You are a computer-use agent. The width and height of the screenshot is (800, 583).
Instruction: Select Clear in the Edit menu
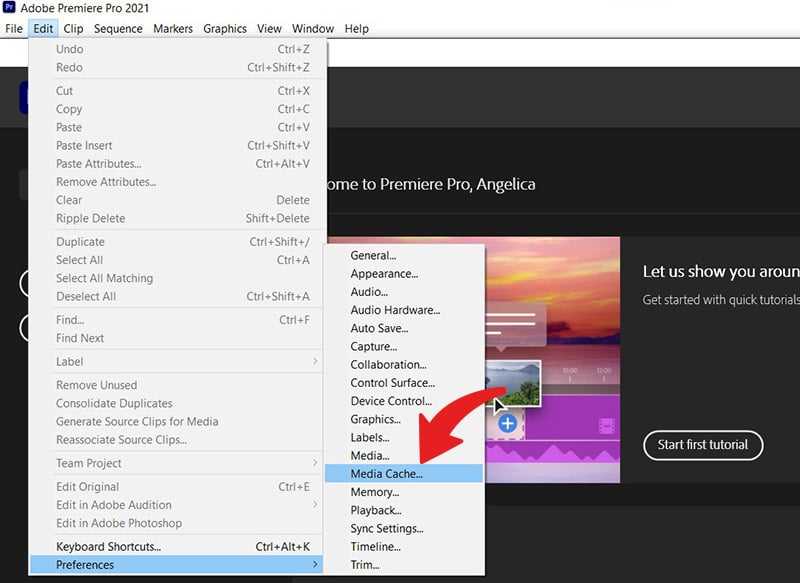[x=177, y=200]
